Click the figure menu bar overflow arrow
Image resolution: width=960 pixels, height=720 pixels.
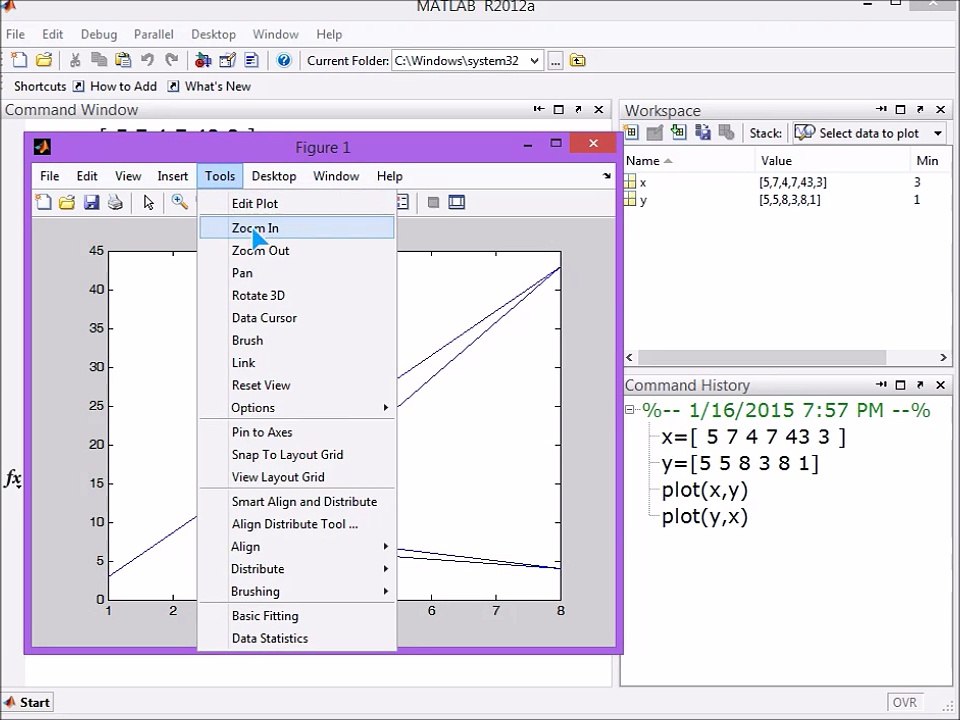coord(606,176)
